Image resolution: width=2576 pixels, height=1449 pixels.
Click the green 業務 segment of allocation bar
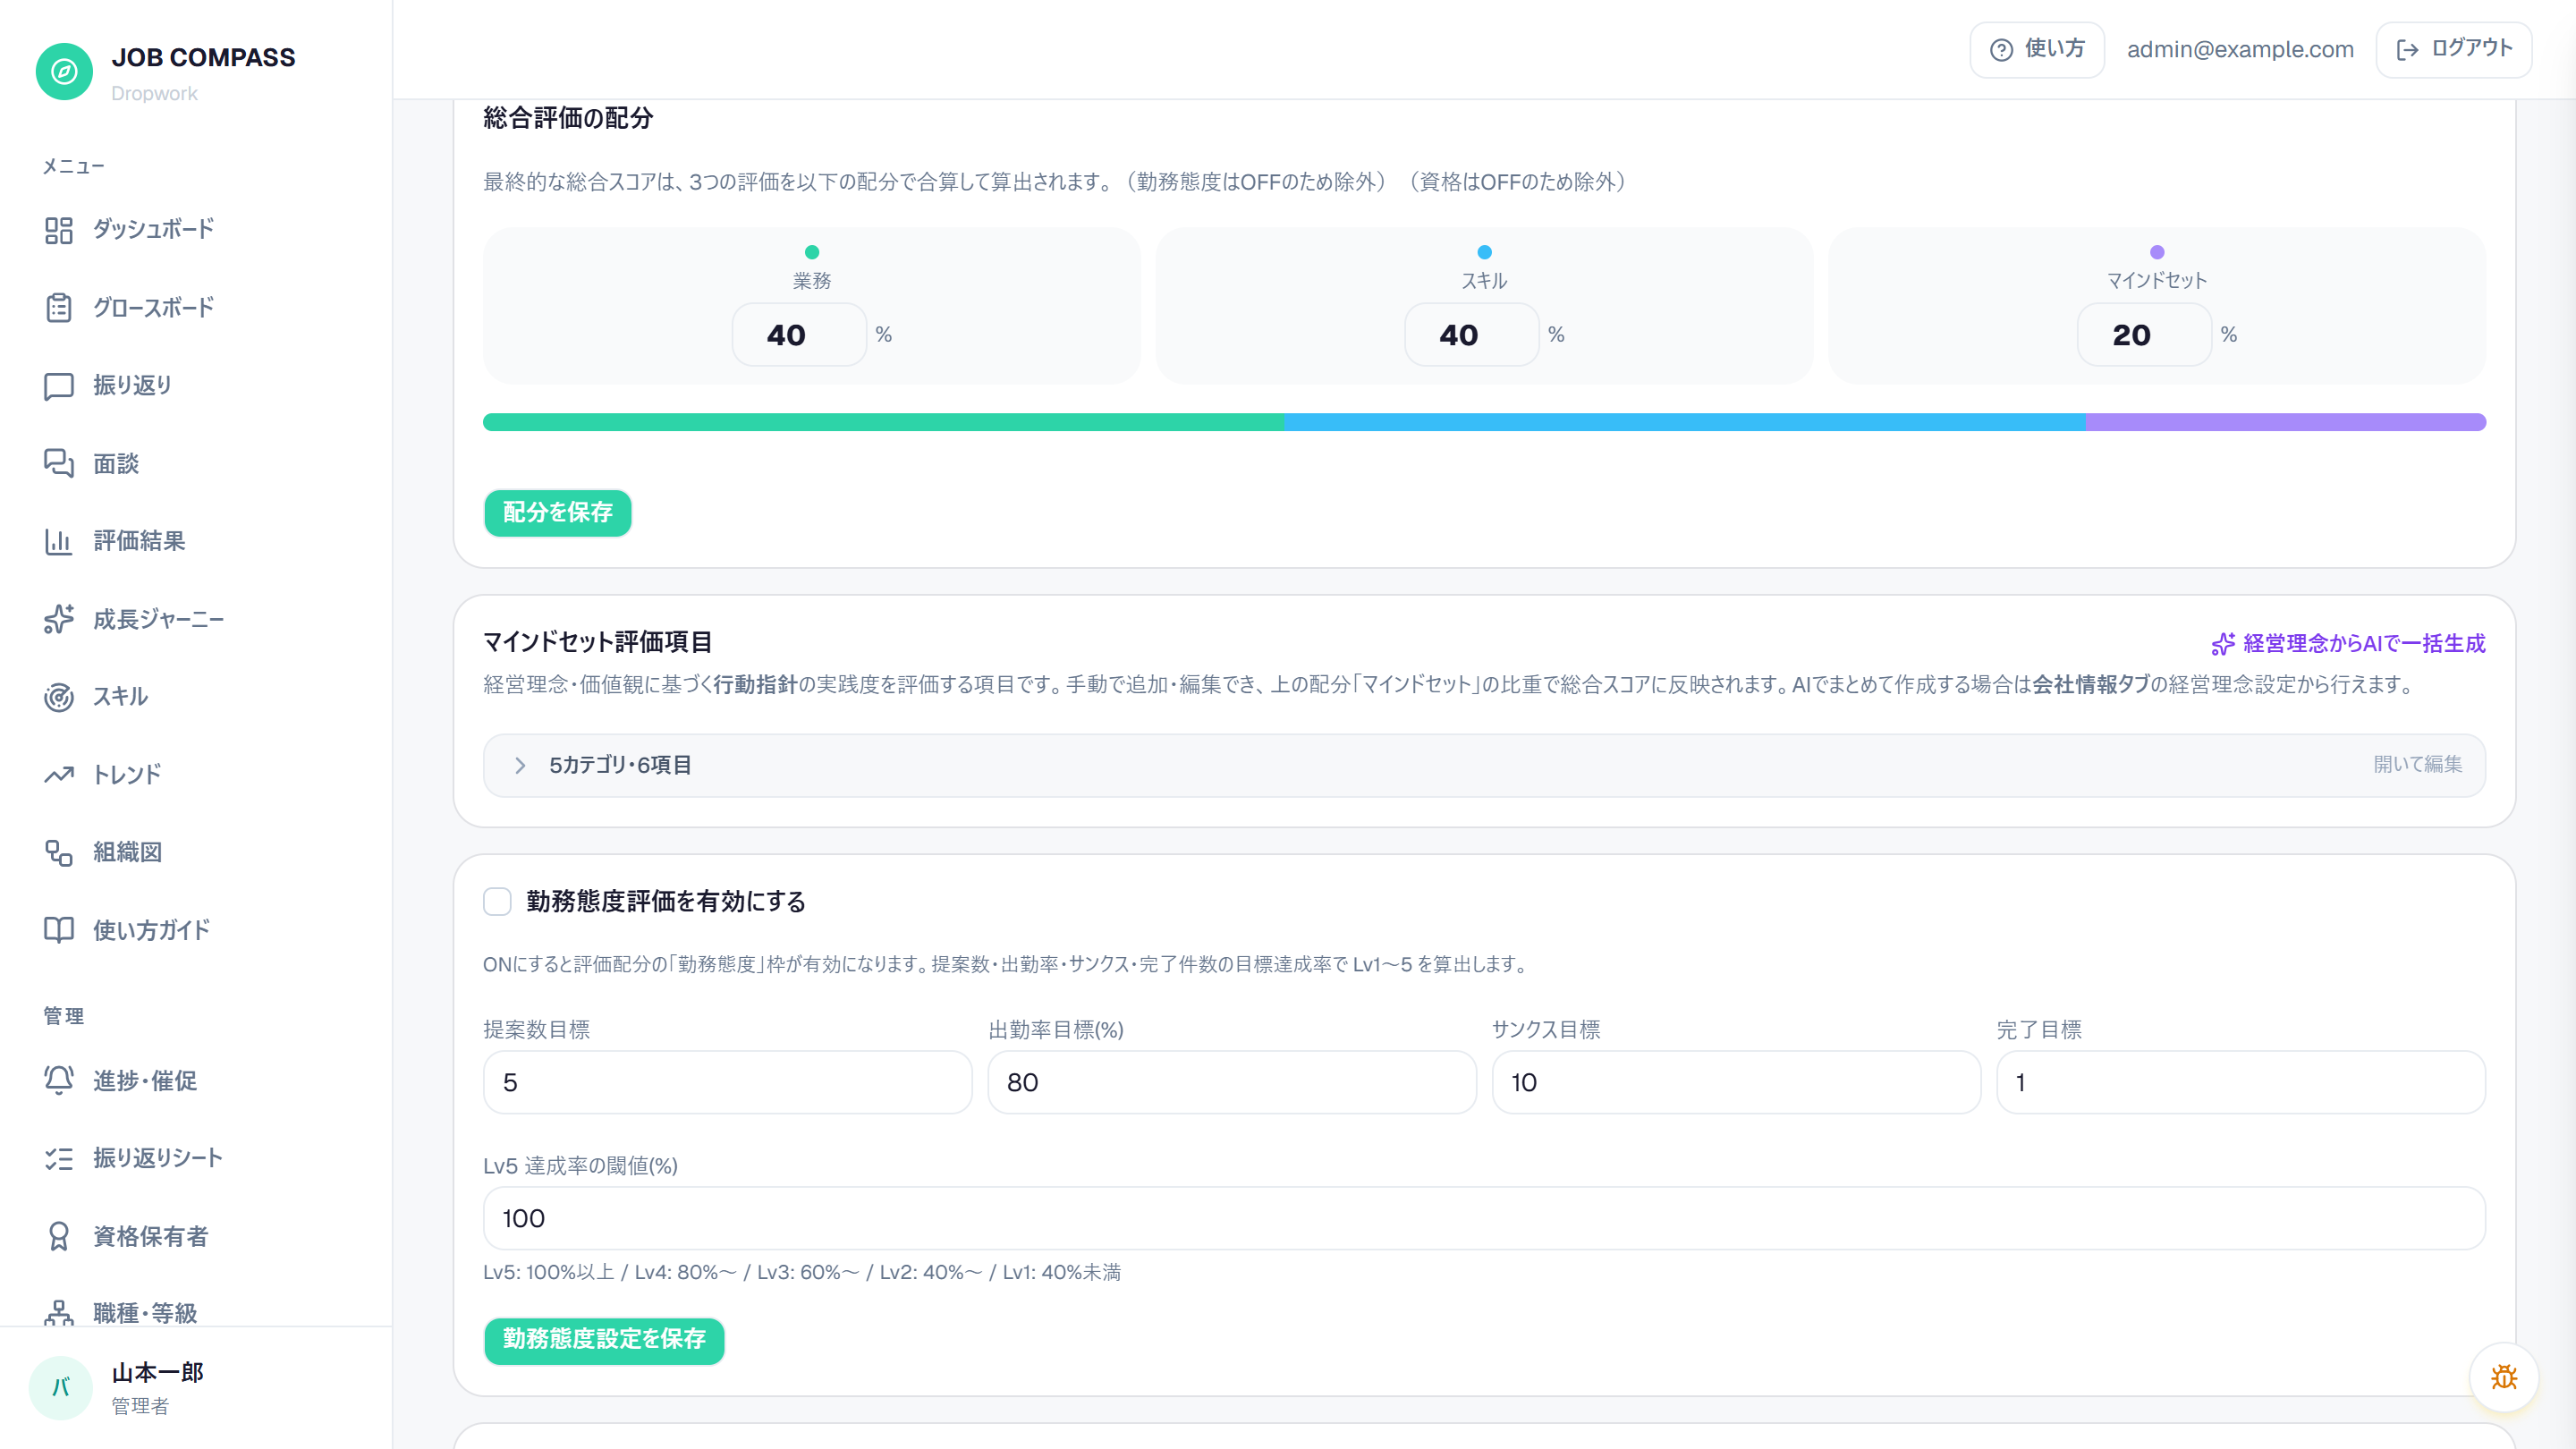[883, 422]
